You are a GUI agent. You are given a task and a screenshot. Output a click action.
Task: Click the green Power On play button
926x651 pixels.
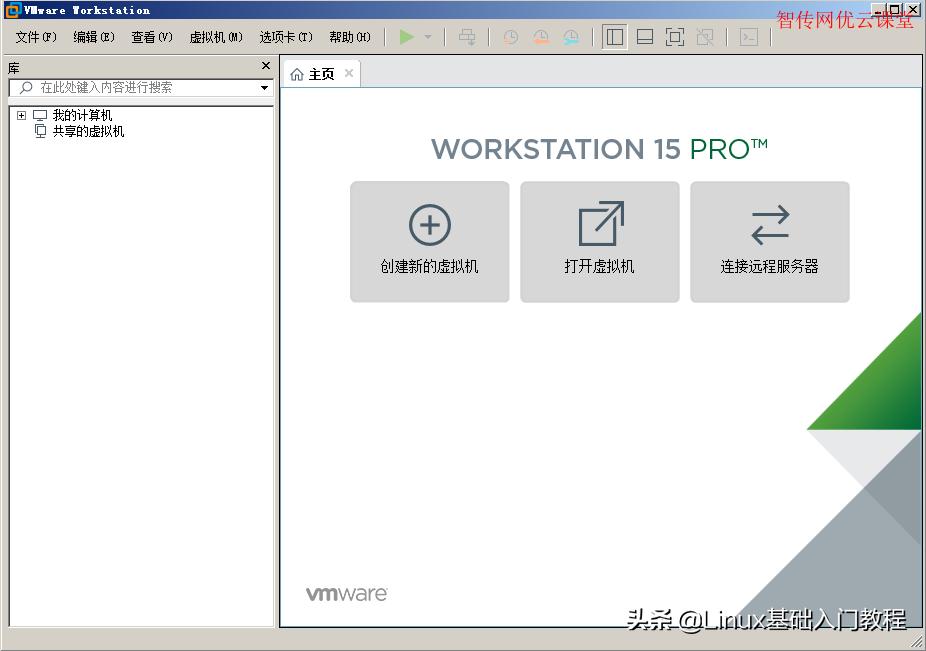[x=406, y=37]
